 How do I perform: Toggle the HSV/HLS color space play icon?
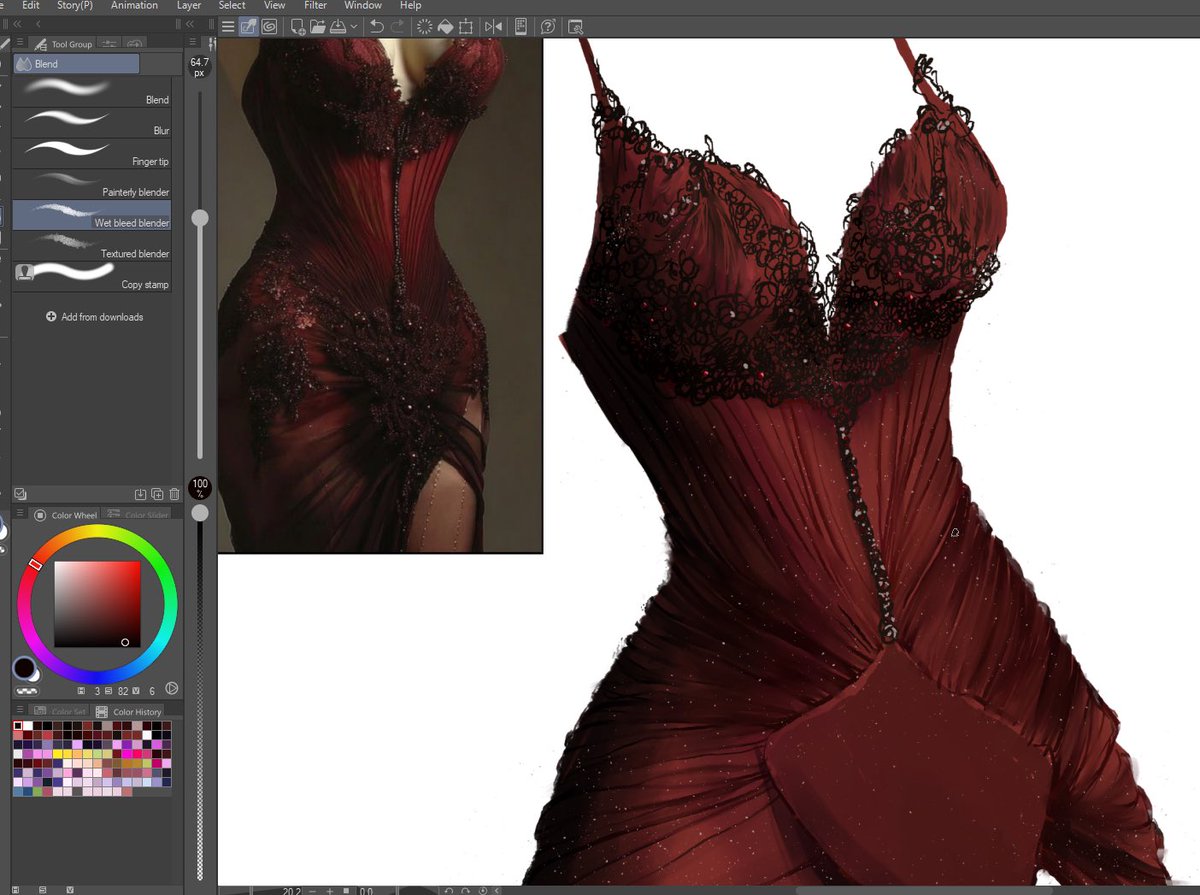[171, 688]
